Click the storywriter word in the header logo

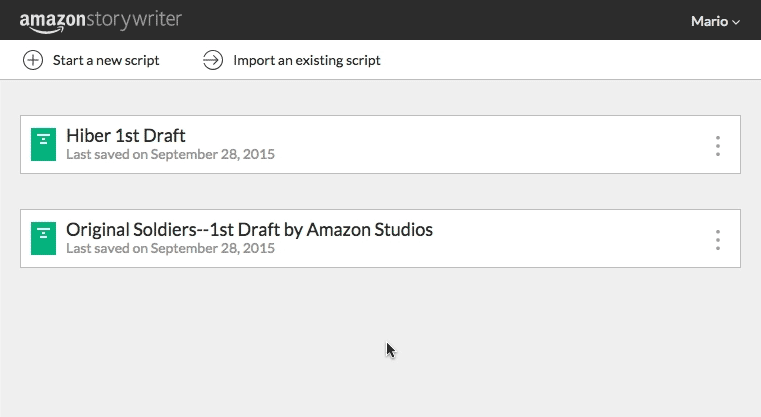tap(134, 20)
